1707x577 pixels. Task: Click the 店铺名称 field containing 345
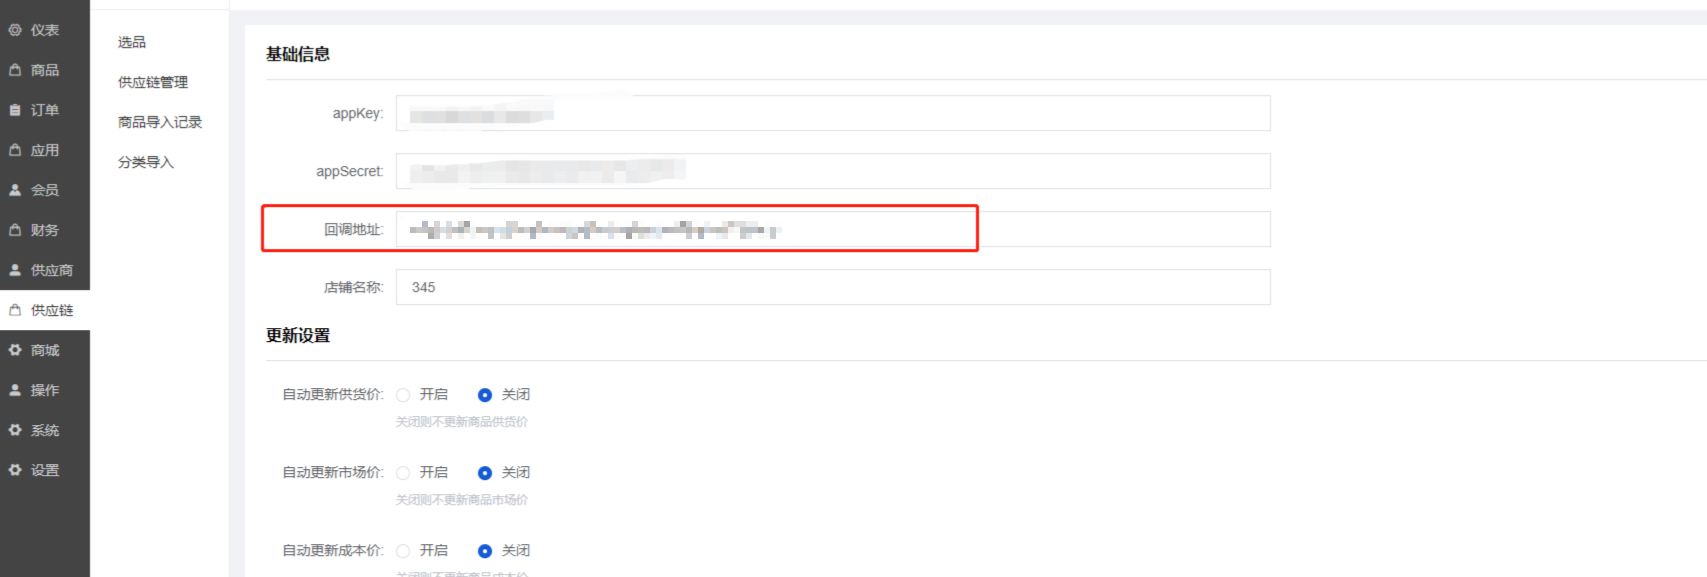coord(833,287)
